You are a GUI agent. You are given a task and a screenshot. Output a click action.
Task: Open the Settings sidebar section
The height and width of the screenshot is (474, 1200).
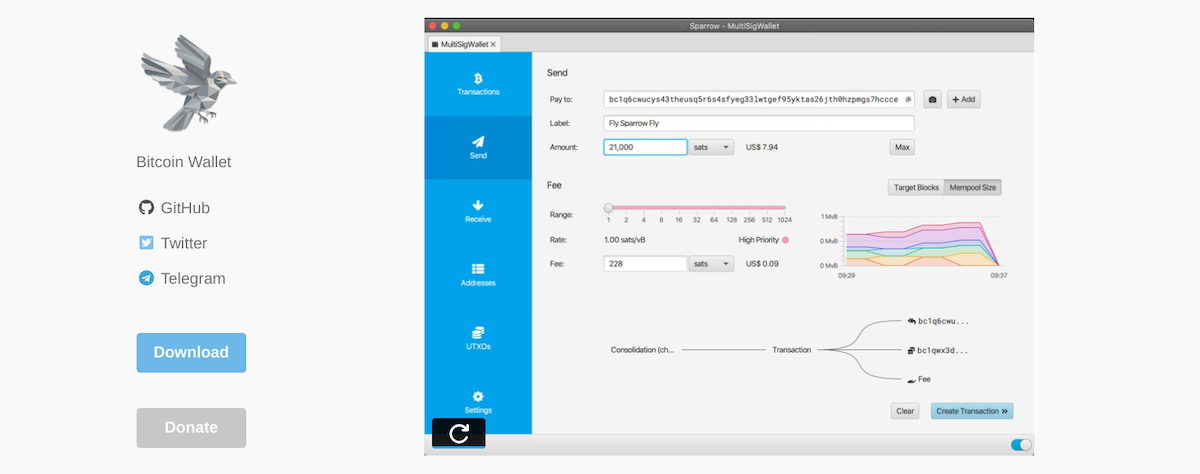click(x=478, y=402)
